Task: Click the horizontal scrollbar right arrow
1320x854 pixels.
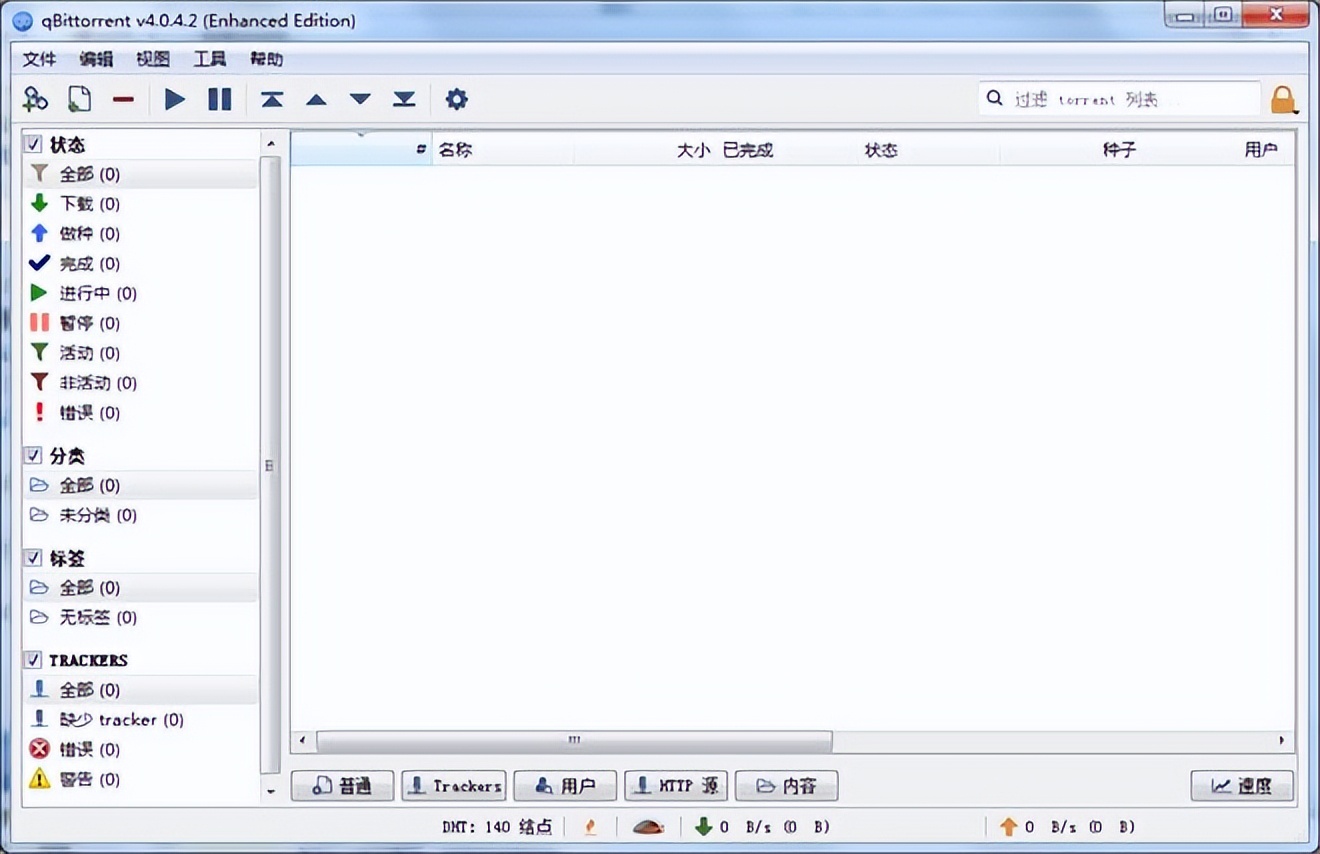Action: pyautogui.click(x=1282, y=741)
